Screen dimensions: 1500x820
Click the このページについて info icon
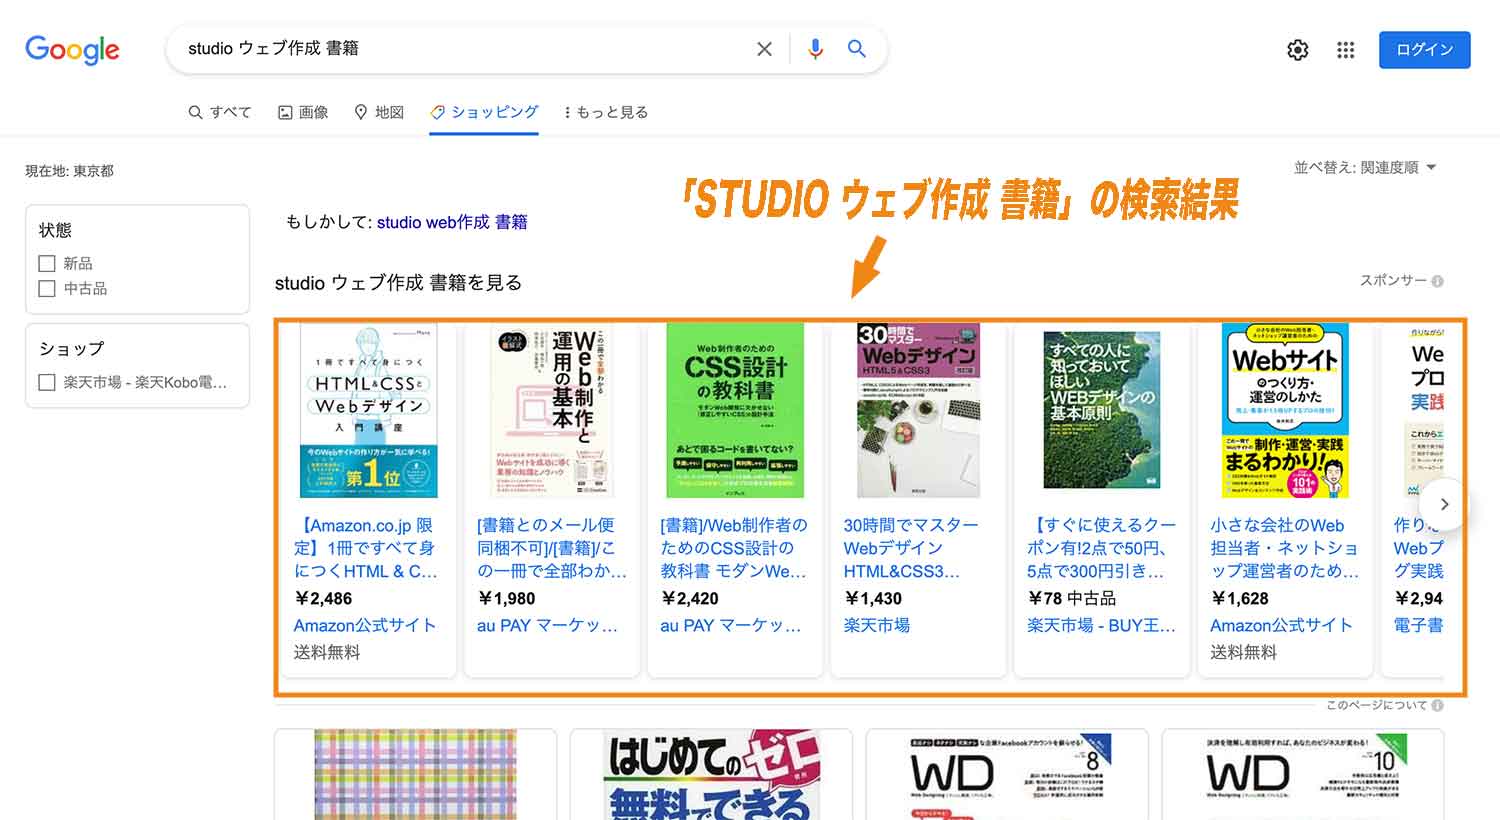(x=1437, y=705)
